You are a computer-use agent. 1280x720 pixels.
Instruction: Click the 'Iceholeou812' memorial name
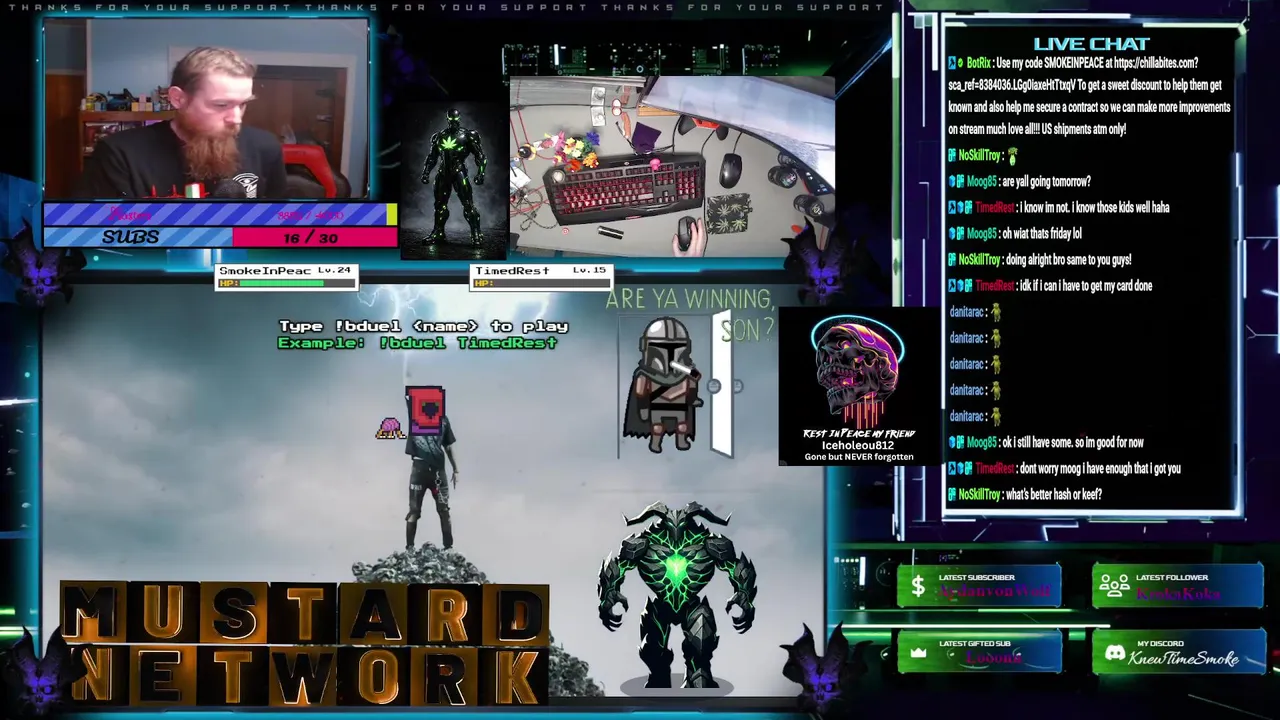click(857, 445)
